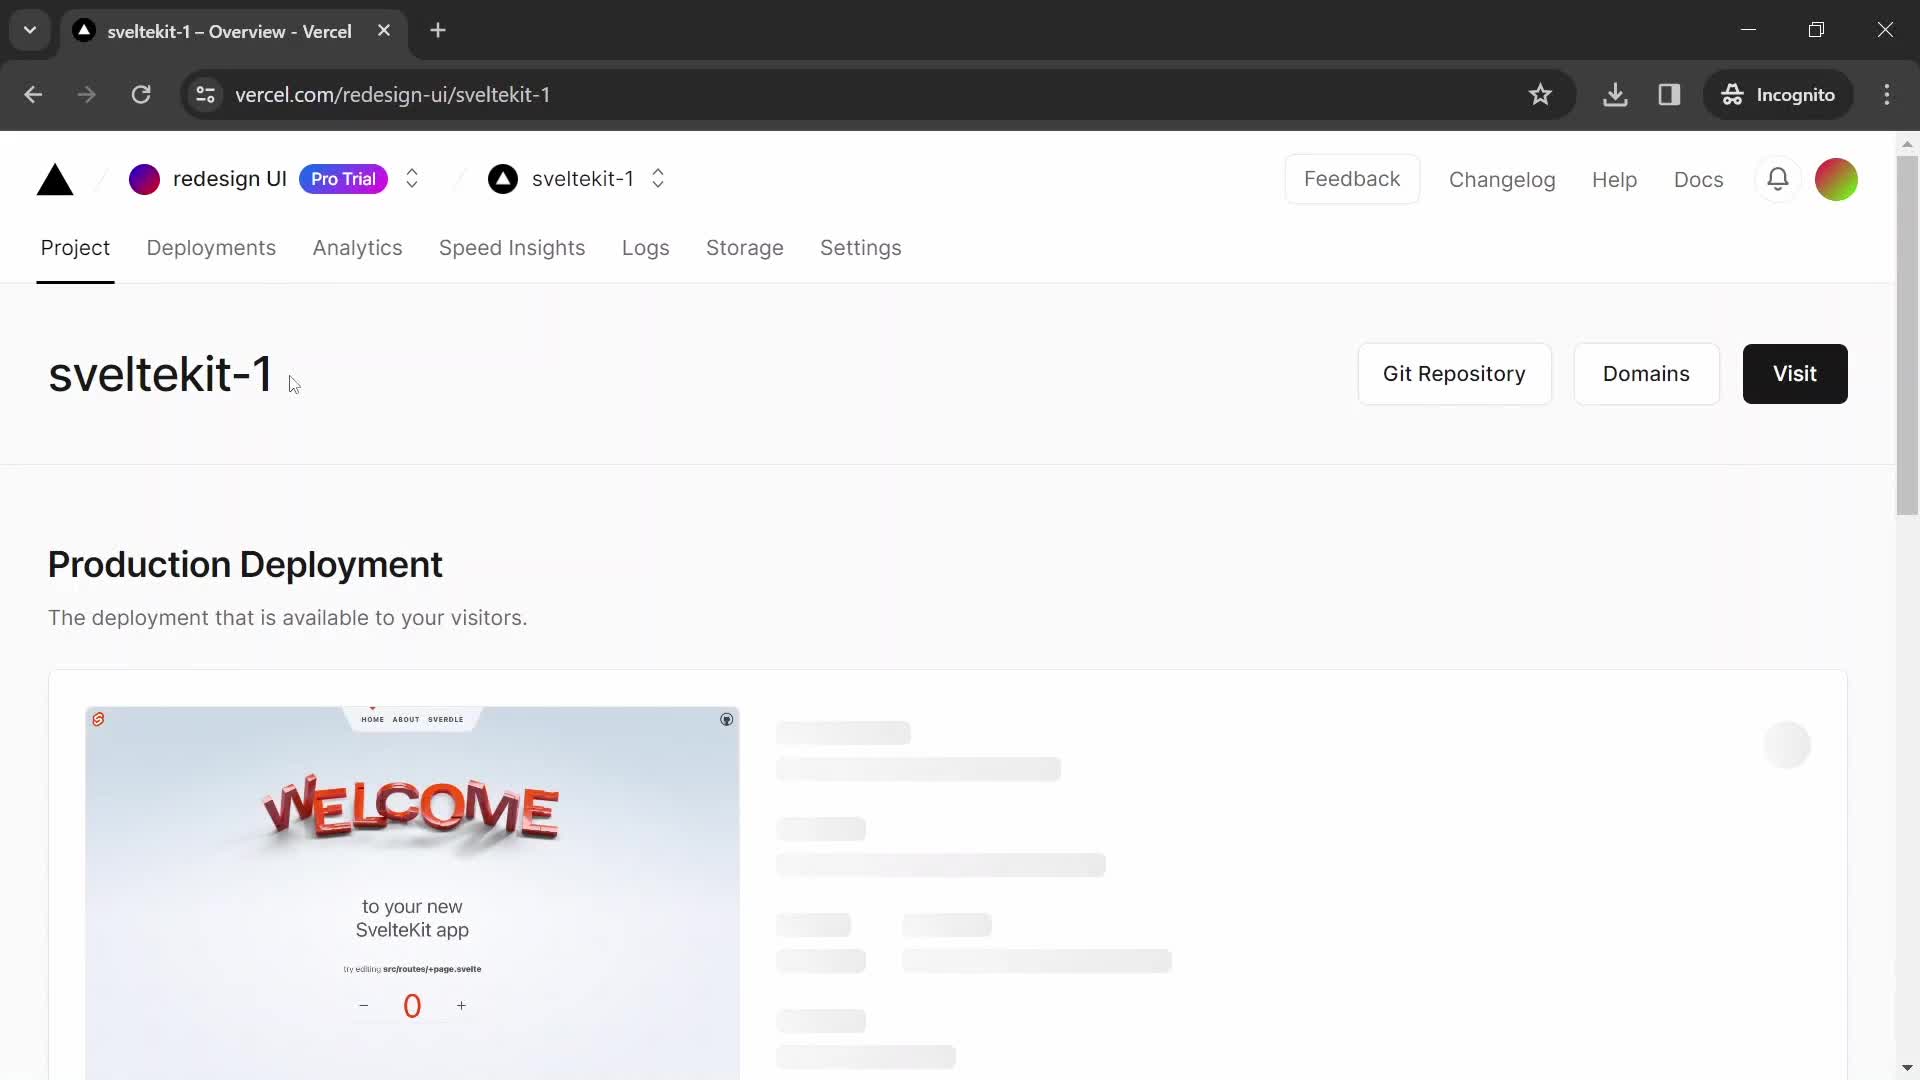
Task: Click the Domains button
Action: point(1646,375)
